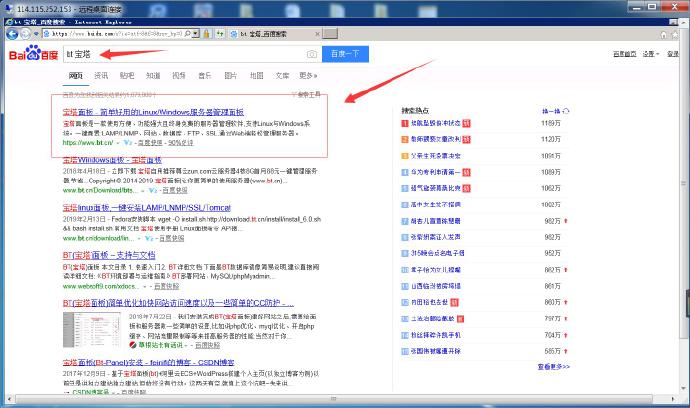This screenshot has height=408, width=690.
Task: Click the padlock security icon in address bar
Action: point(207,33)
